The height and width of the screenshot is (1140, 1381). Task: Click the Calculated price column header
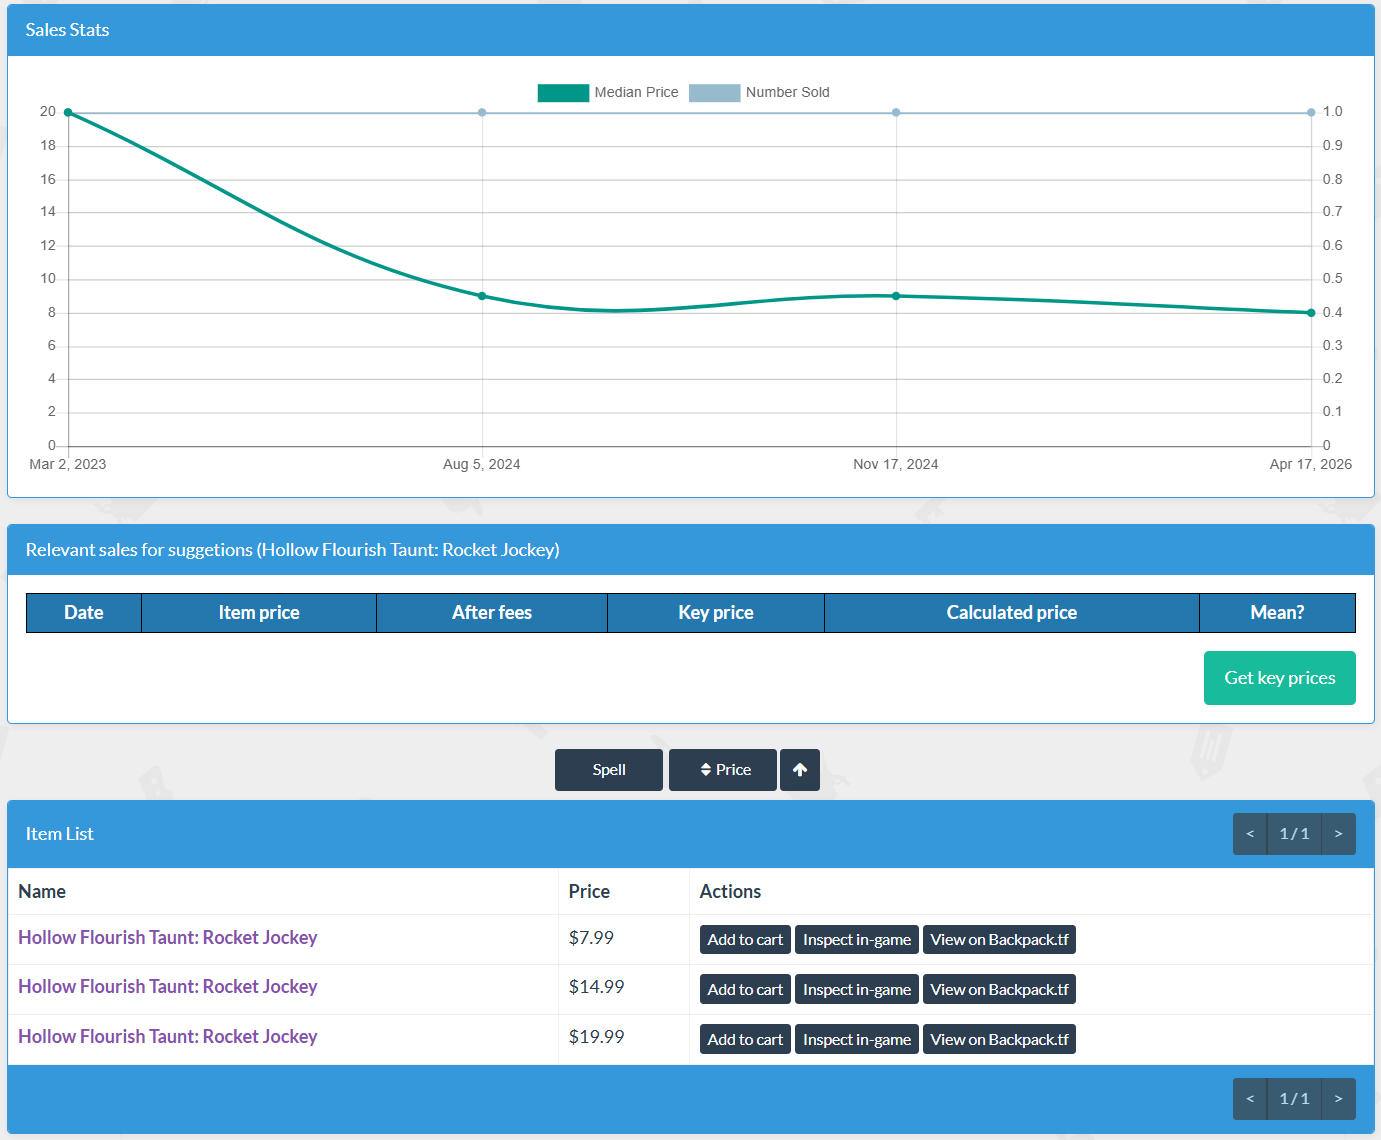point(1012,613)
